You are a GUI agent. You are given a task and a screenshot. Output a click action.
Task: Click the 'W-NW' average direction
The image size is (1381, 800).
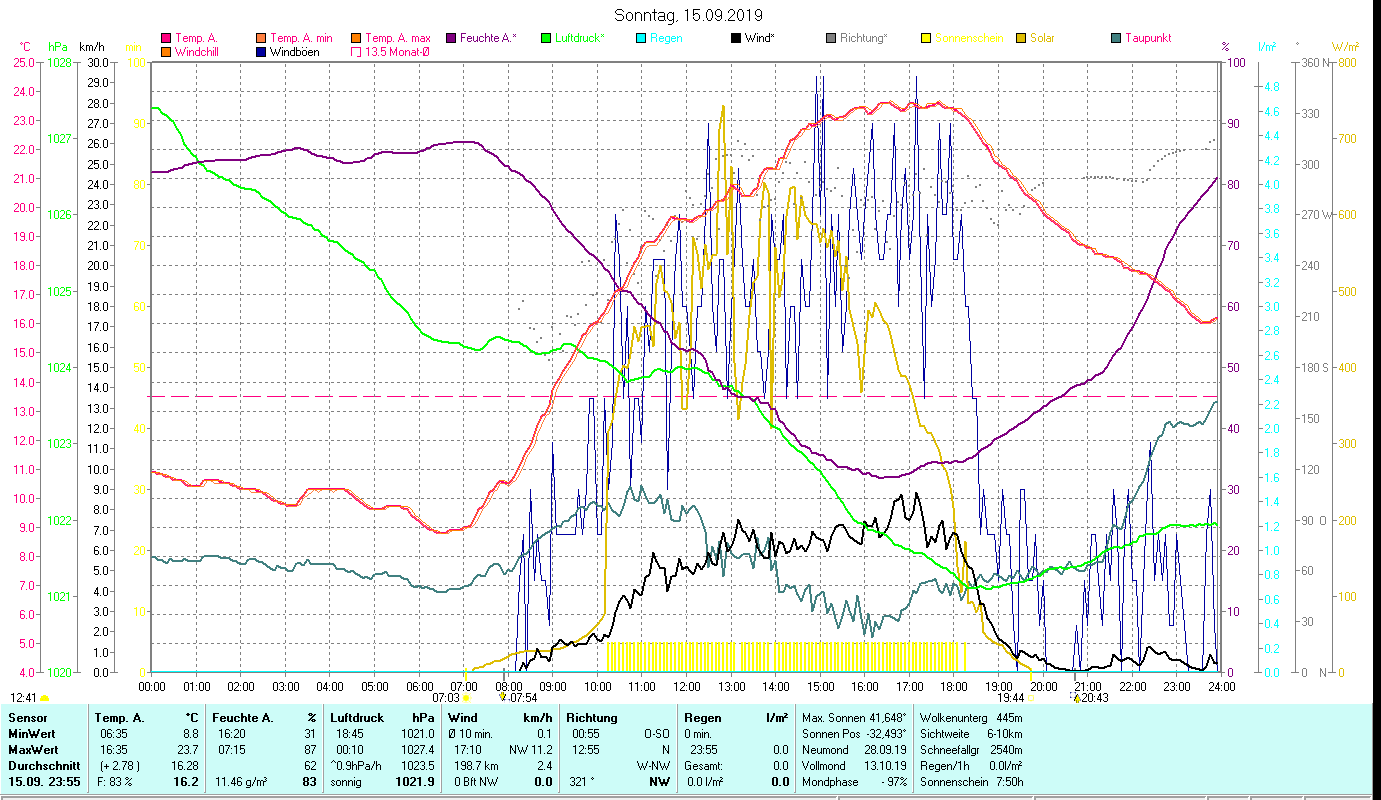(x=653, y=765)
